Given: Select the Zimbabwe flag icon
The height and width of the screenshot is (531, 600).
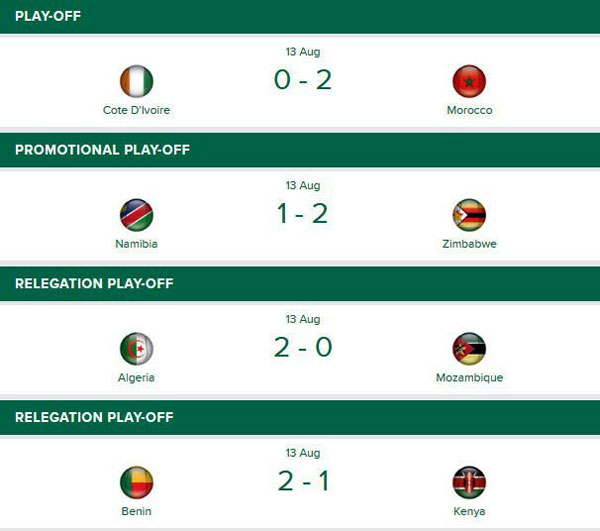Looking at the screenshot, I should (x=469, y=215).
